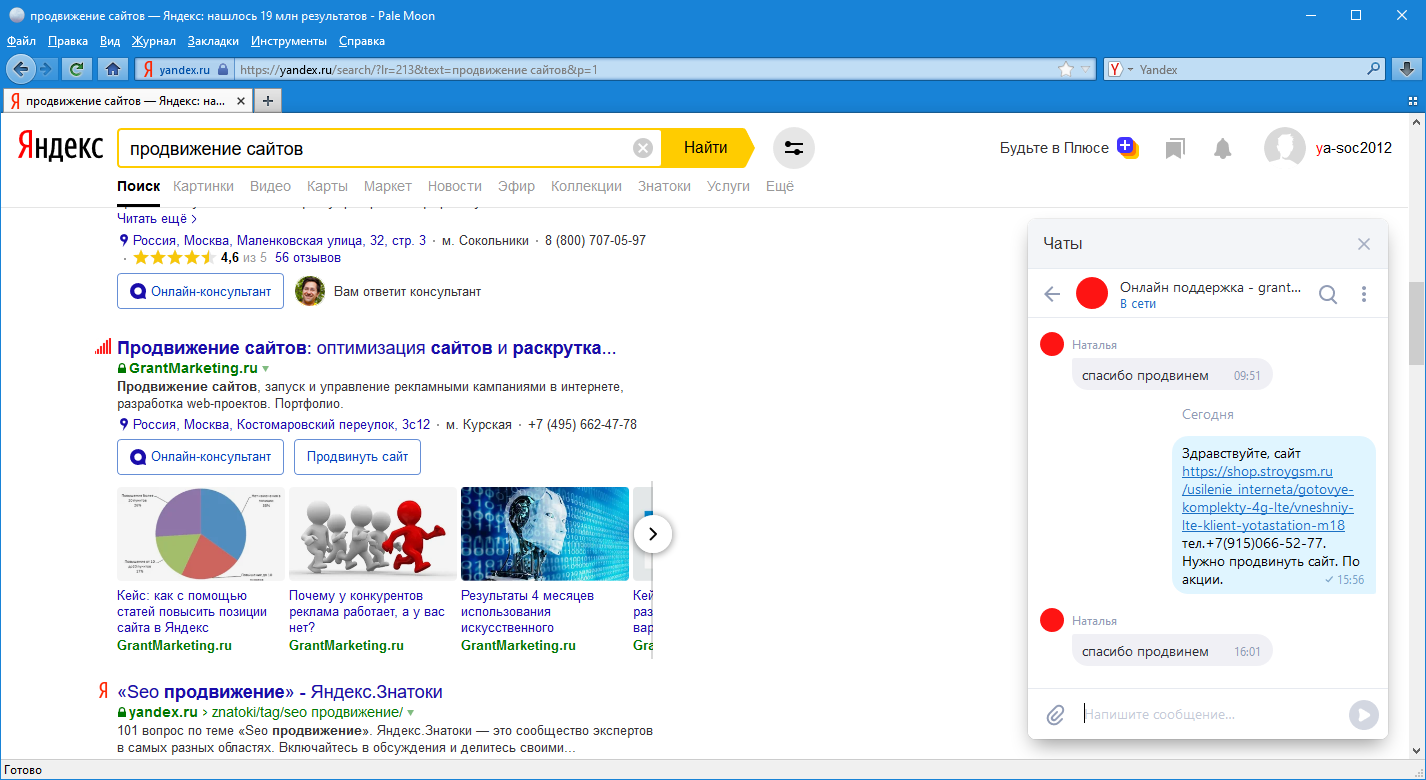The width and height of the screenshot is (1426, 780).
Task: Open the Yandex bookmarks collection icon
Action: pos(1175,148)
